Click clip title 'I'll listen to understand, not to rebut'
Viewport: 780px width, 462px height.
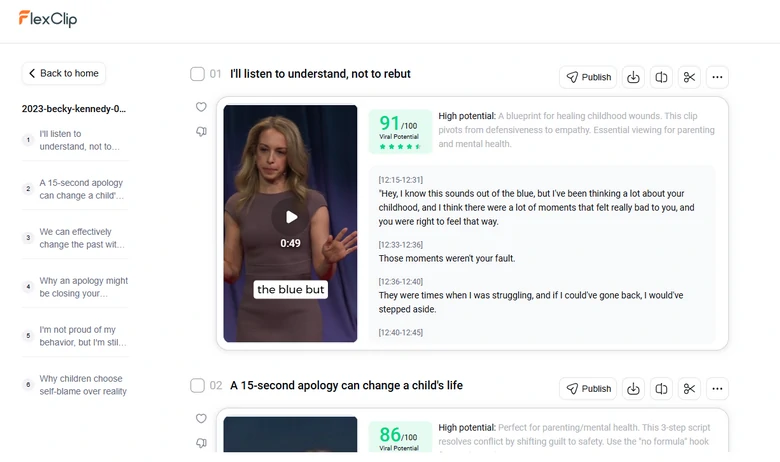coord(320,74)
